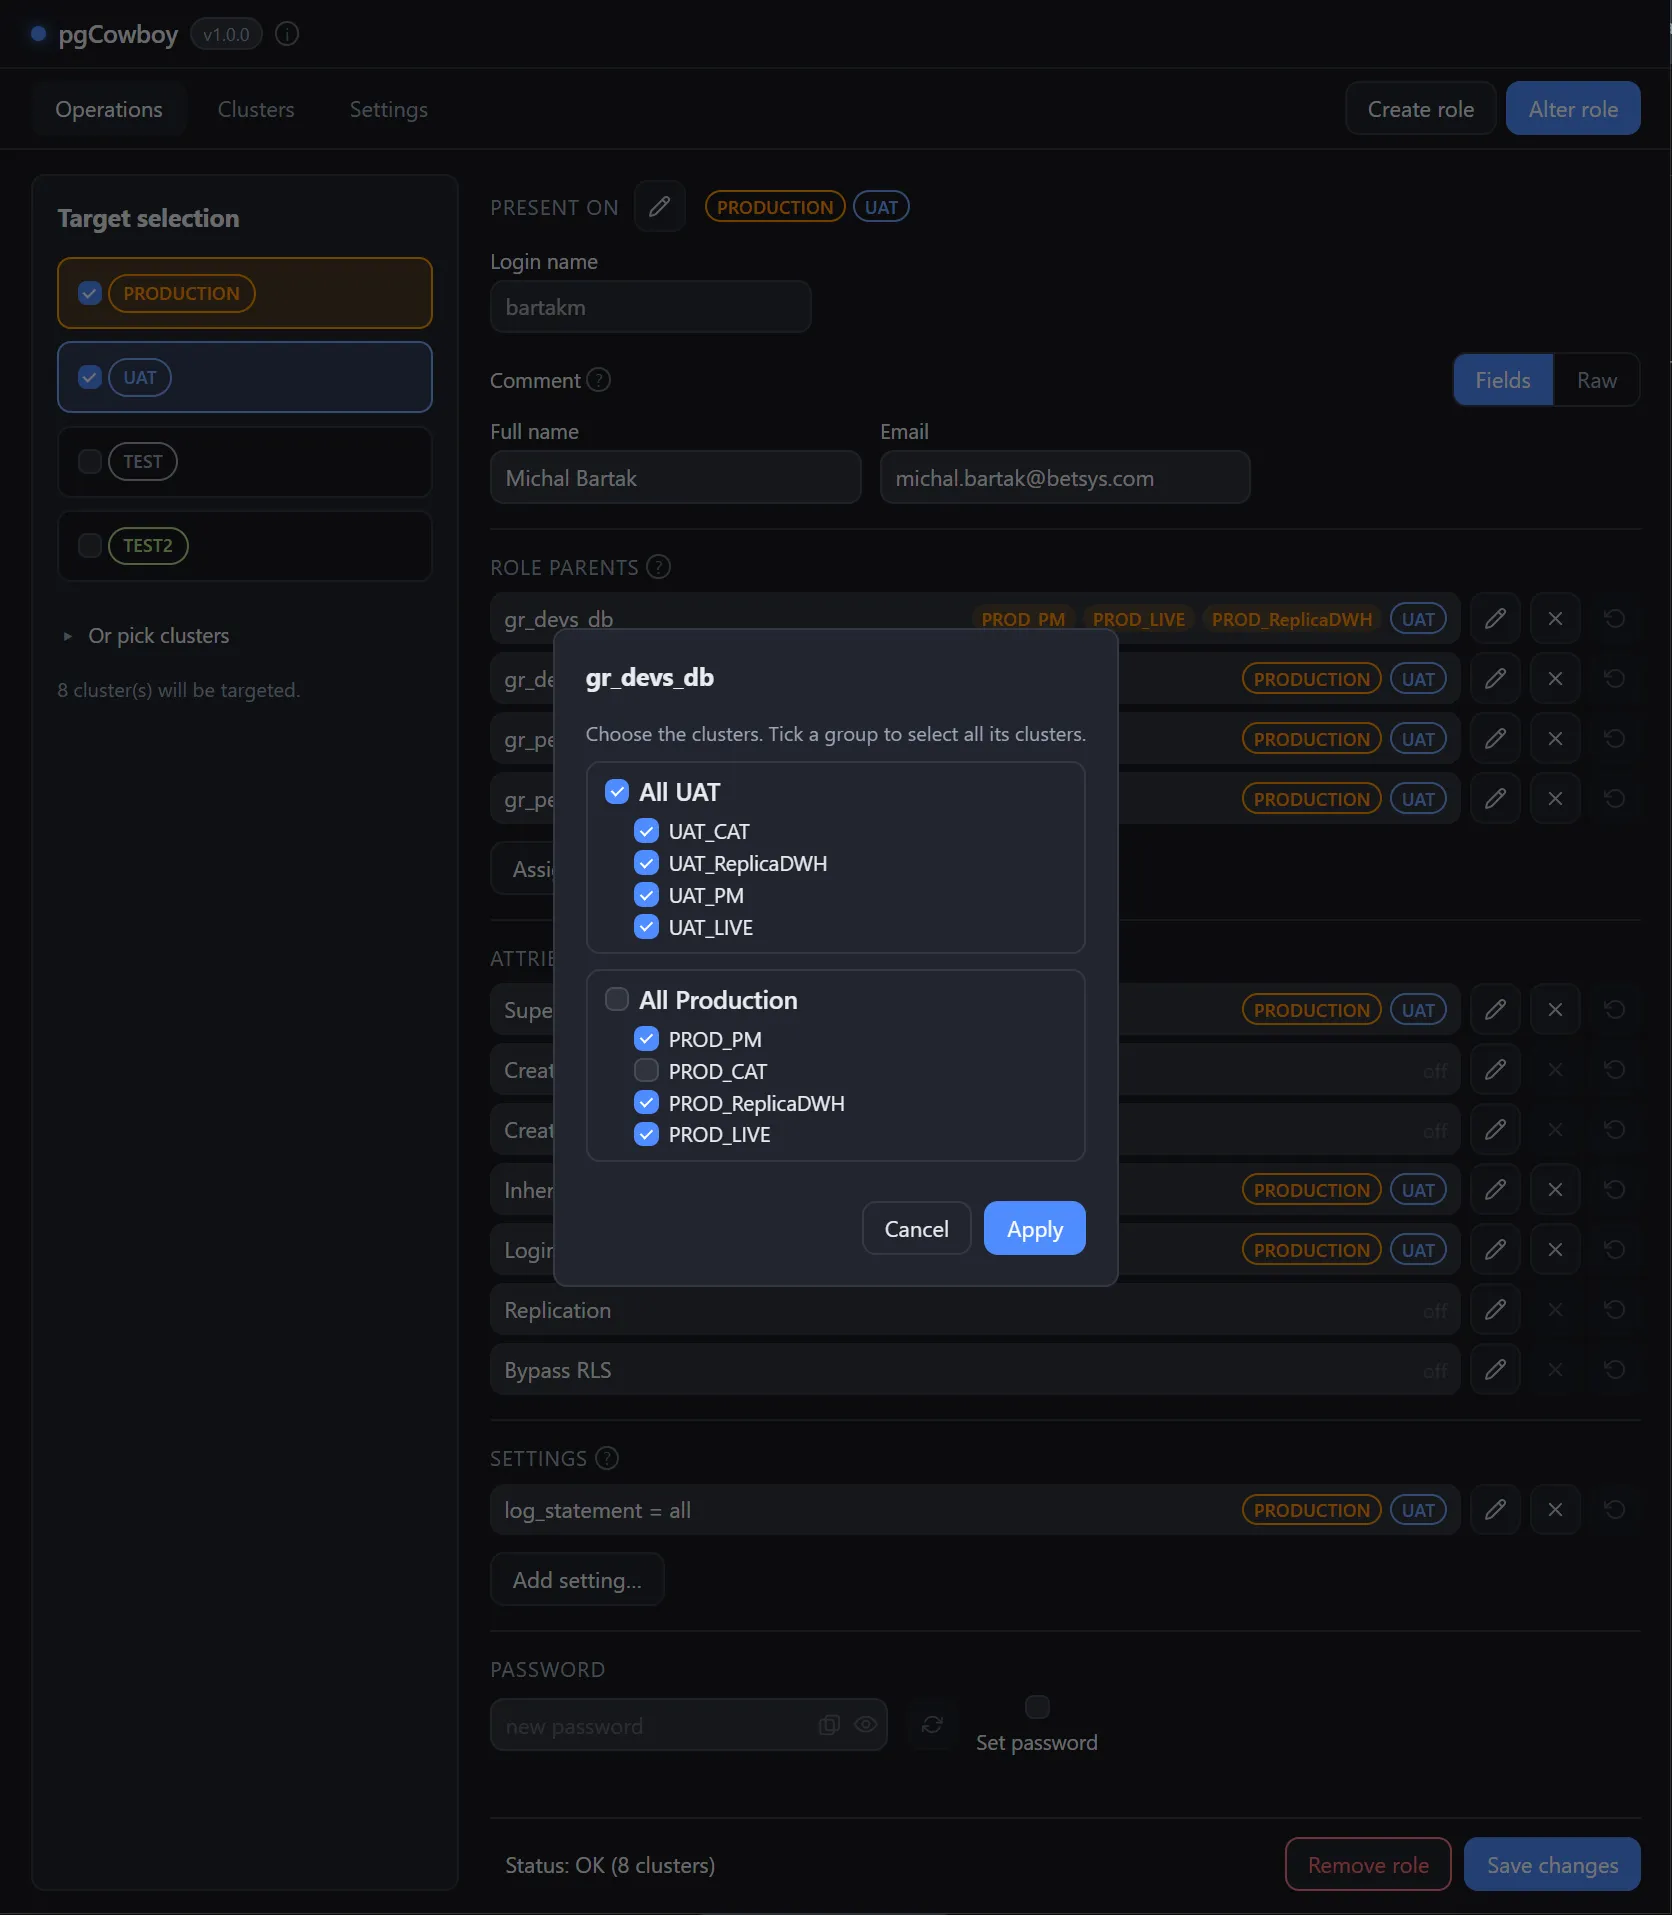Uncheck the PROD_PM cluster

coord(647,1039)
